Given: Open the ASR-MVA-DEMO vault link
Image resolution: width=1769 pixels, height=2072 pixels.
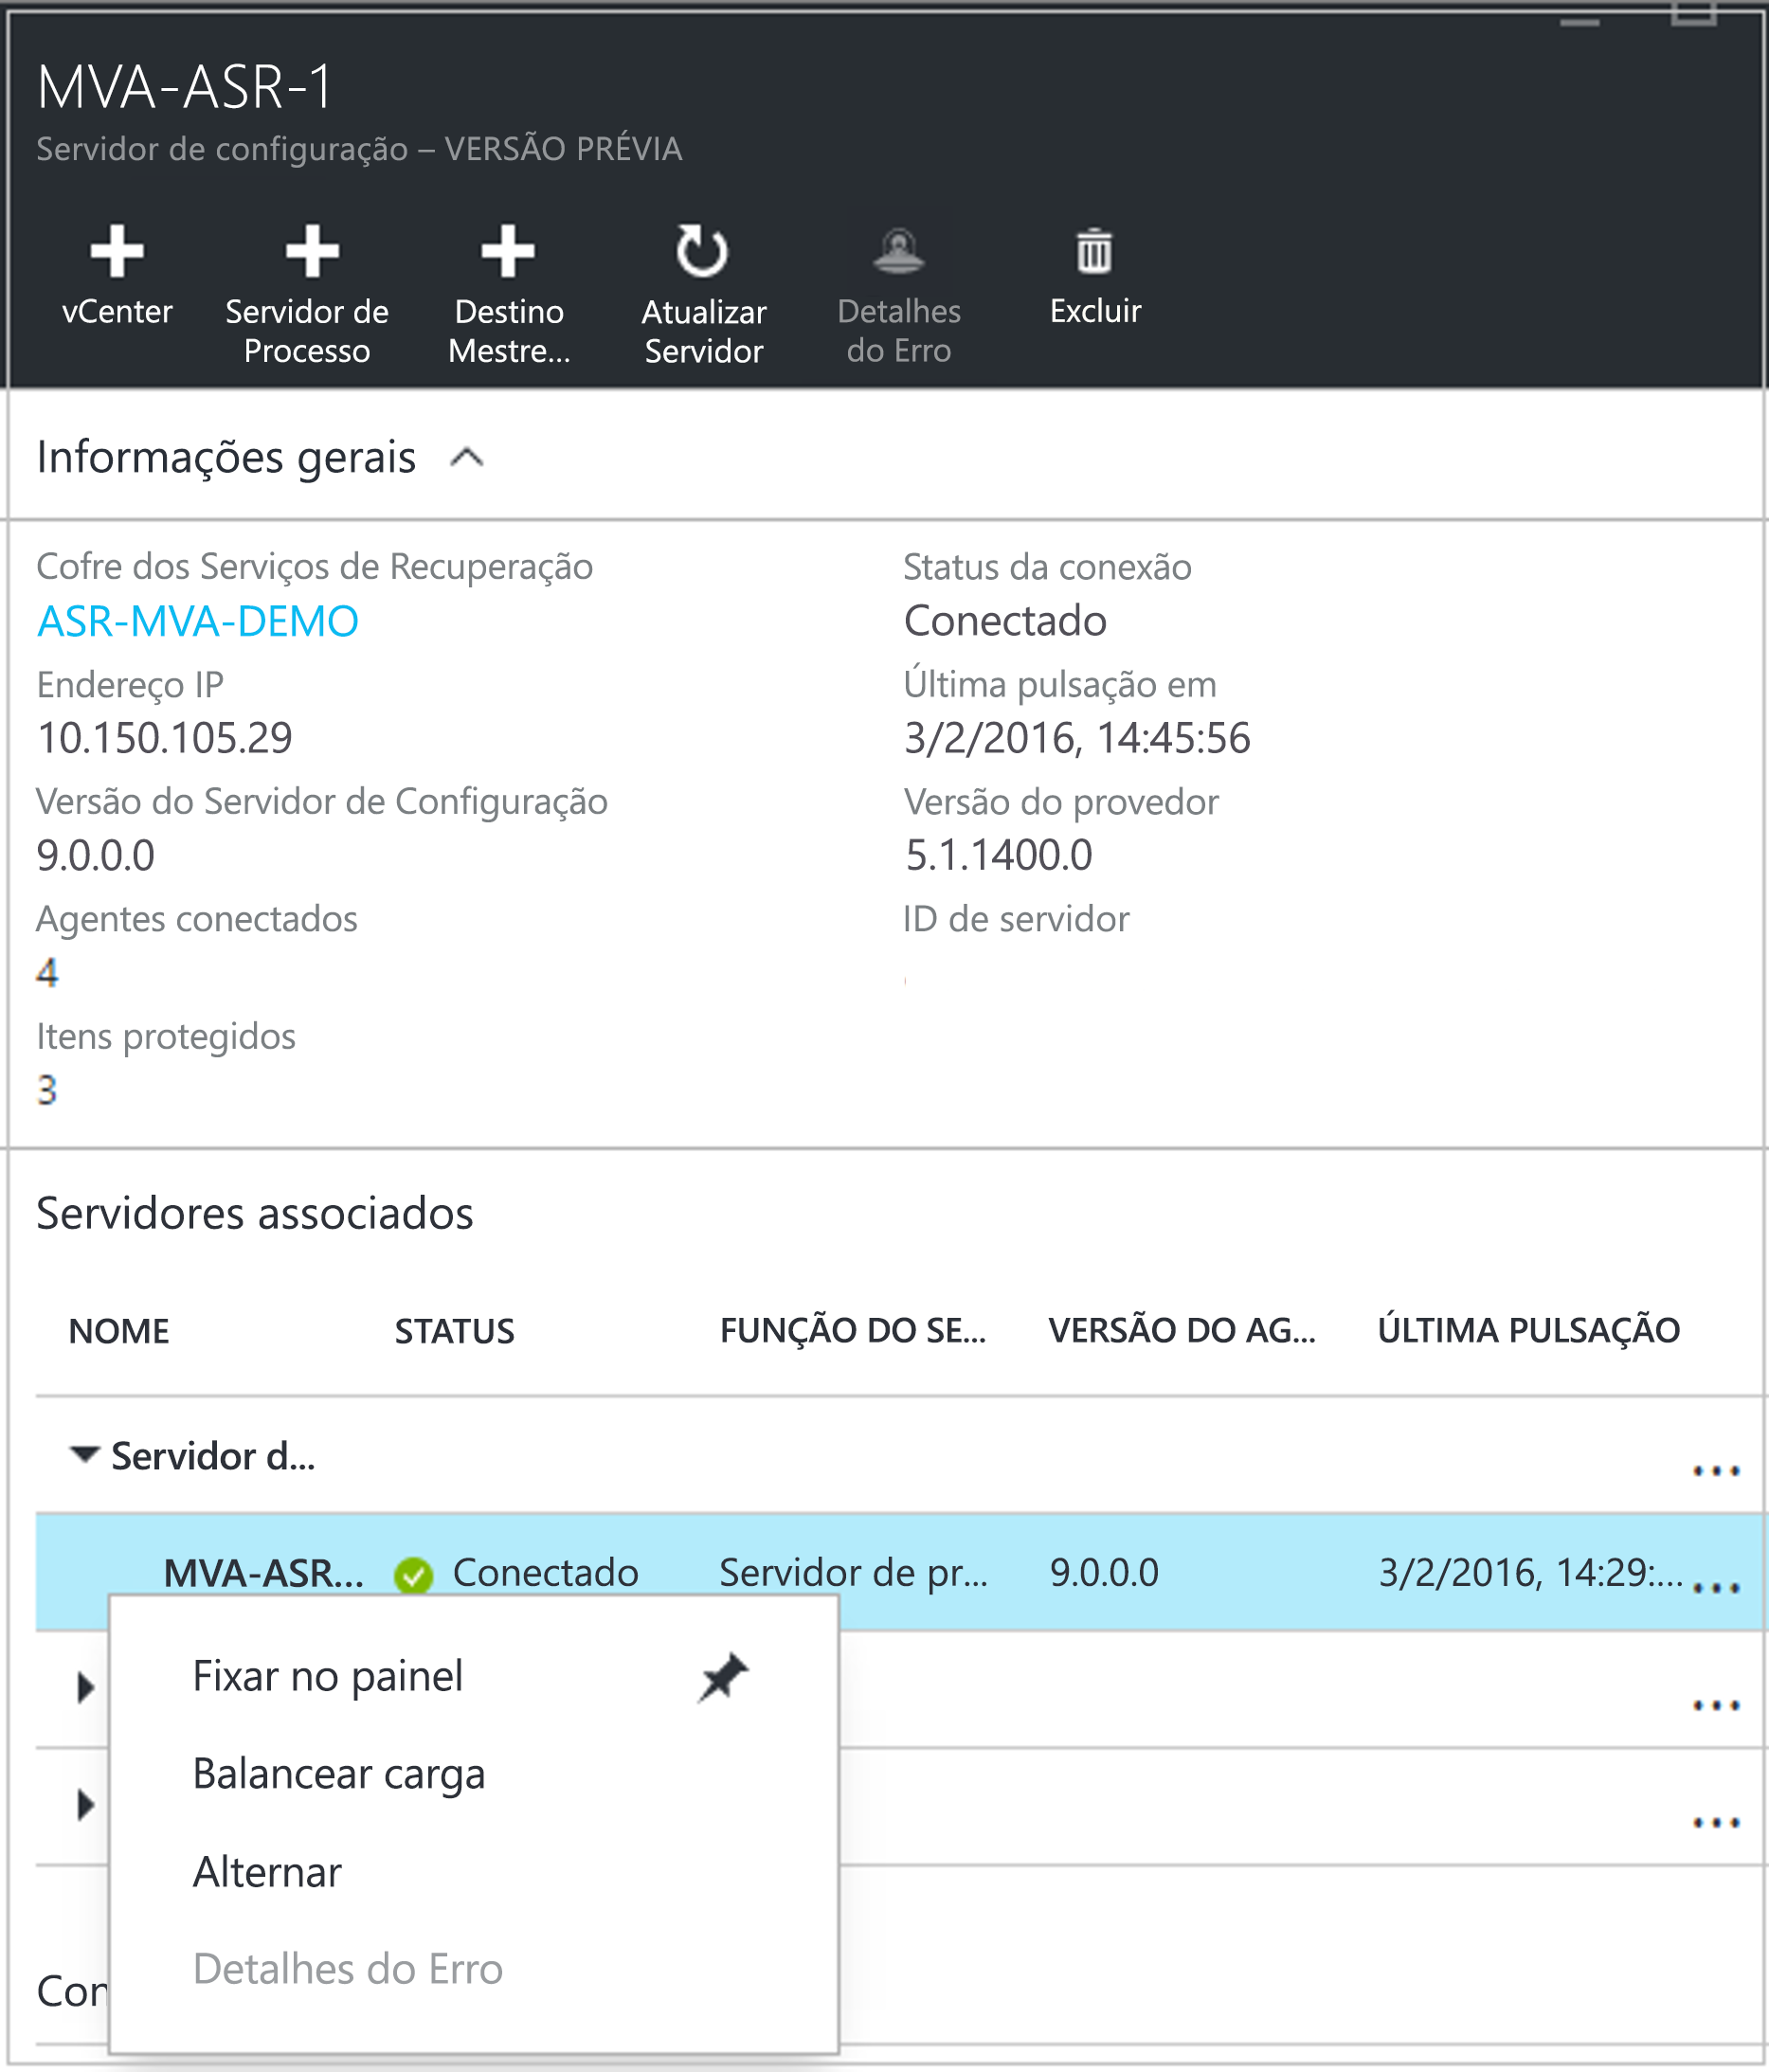Looking at the screenshot, I should (198, 621).
